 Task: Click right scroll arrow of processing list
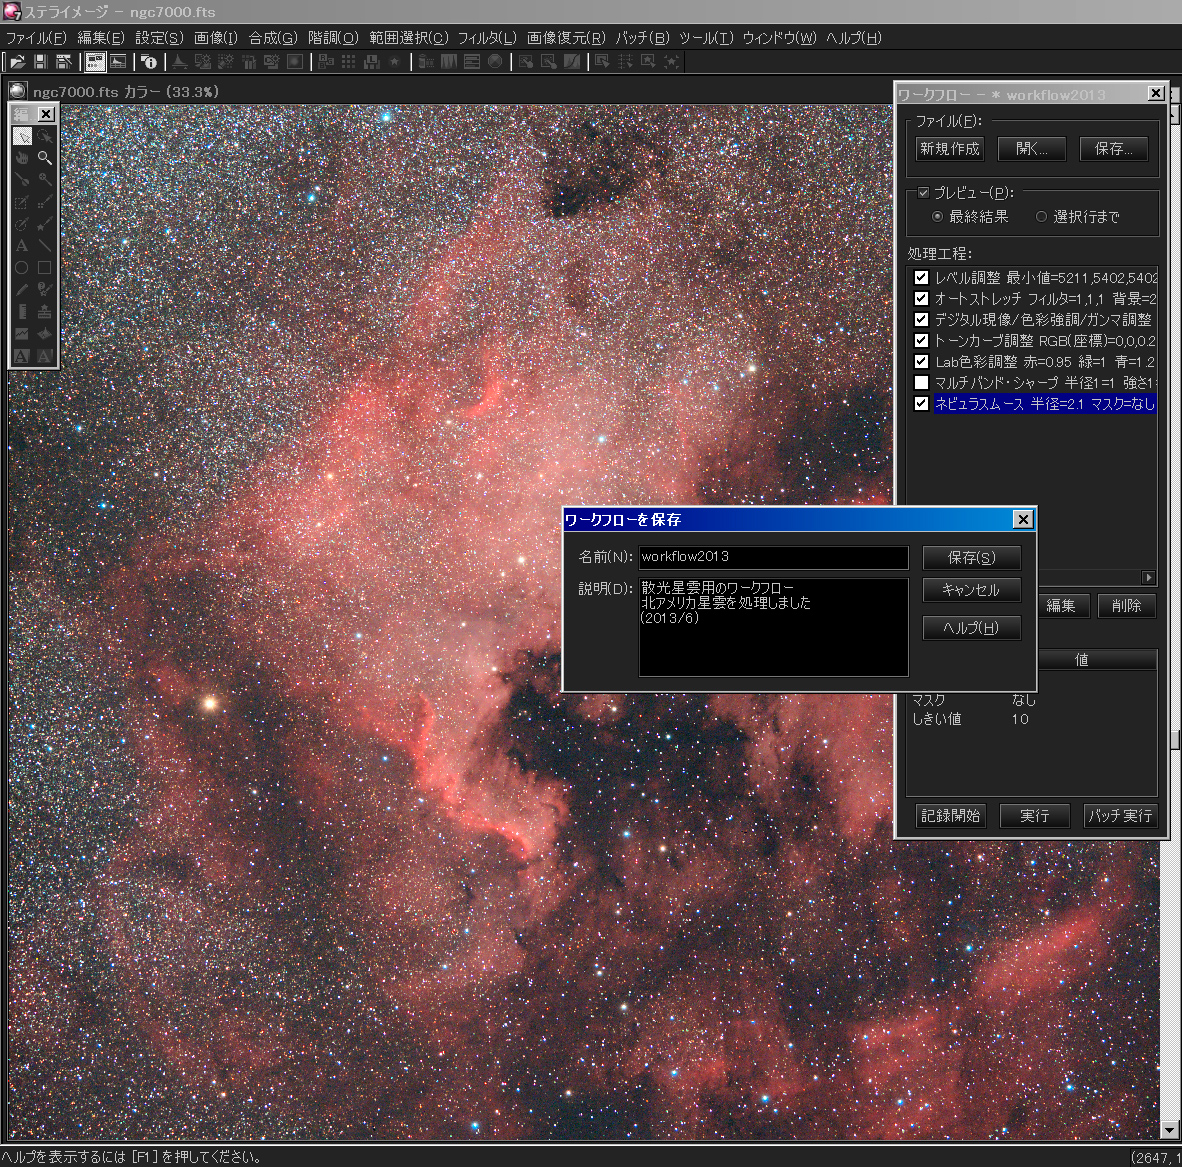[x=1148, y=578]
